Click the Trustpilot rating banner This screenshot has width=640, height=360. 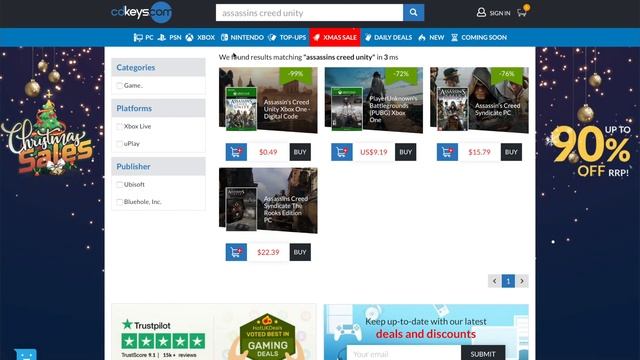[x=163, y=338]
